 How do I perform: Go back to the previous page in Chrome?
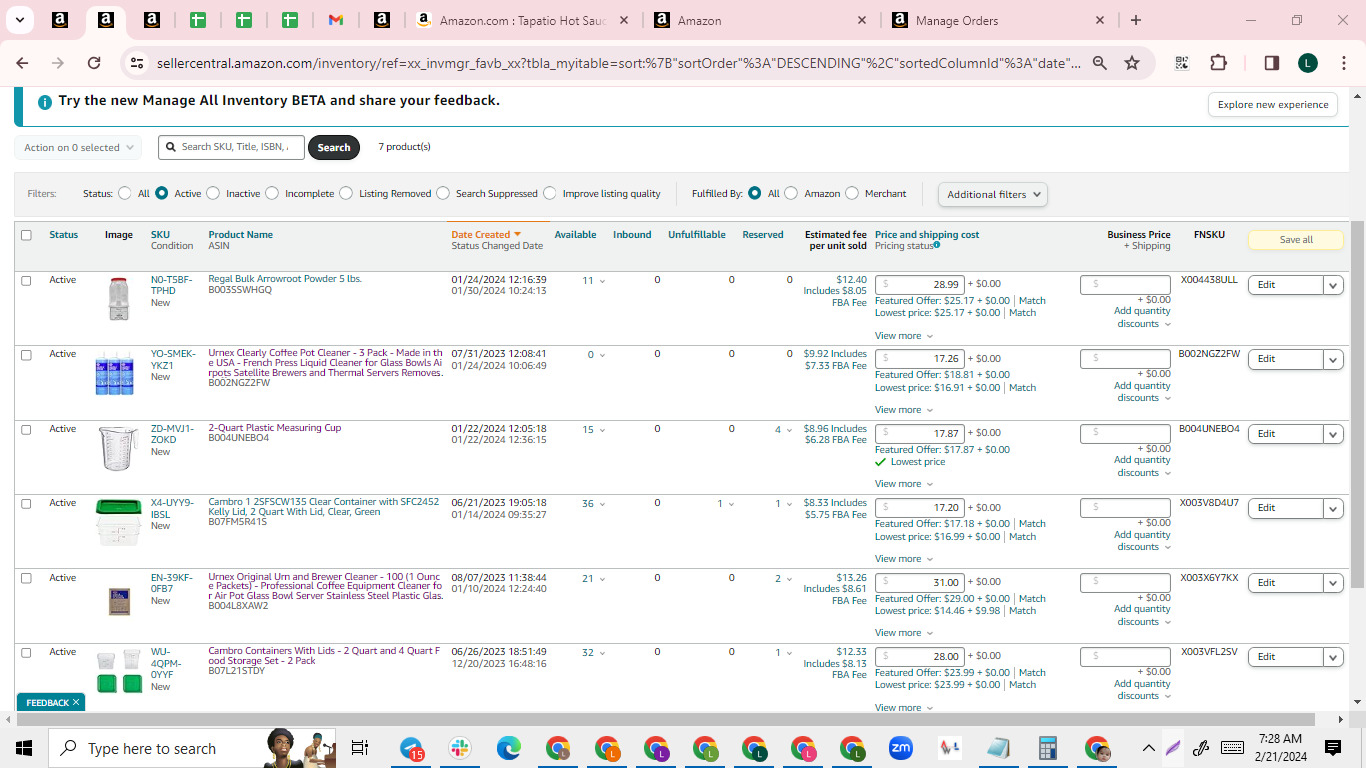coord(22,63)
